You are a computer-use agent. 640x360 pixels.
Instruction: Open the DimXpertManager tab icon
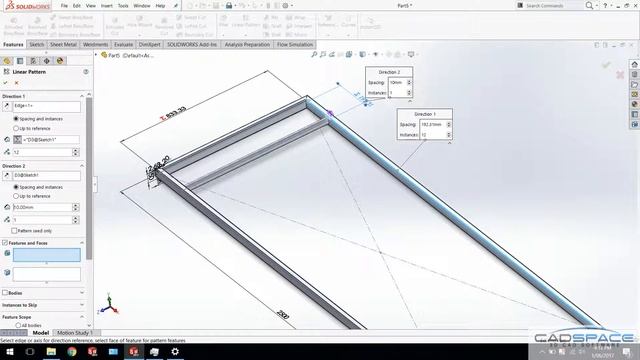(47, 61)
